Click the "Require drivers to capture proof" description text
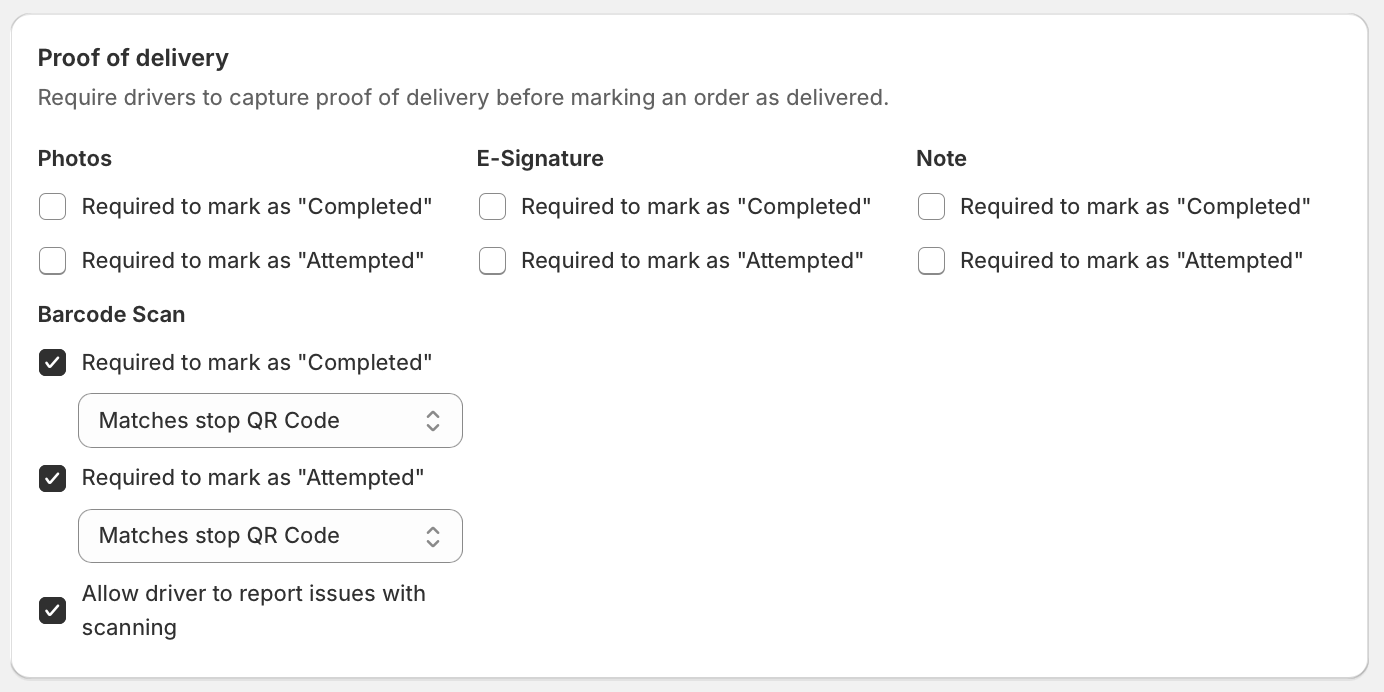 tap(463, 98)
